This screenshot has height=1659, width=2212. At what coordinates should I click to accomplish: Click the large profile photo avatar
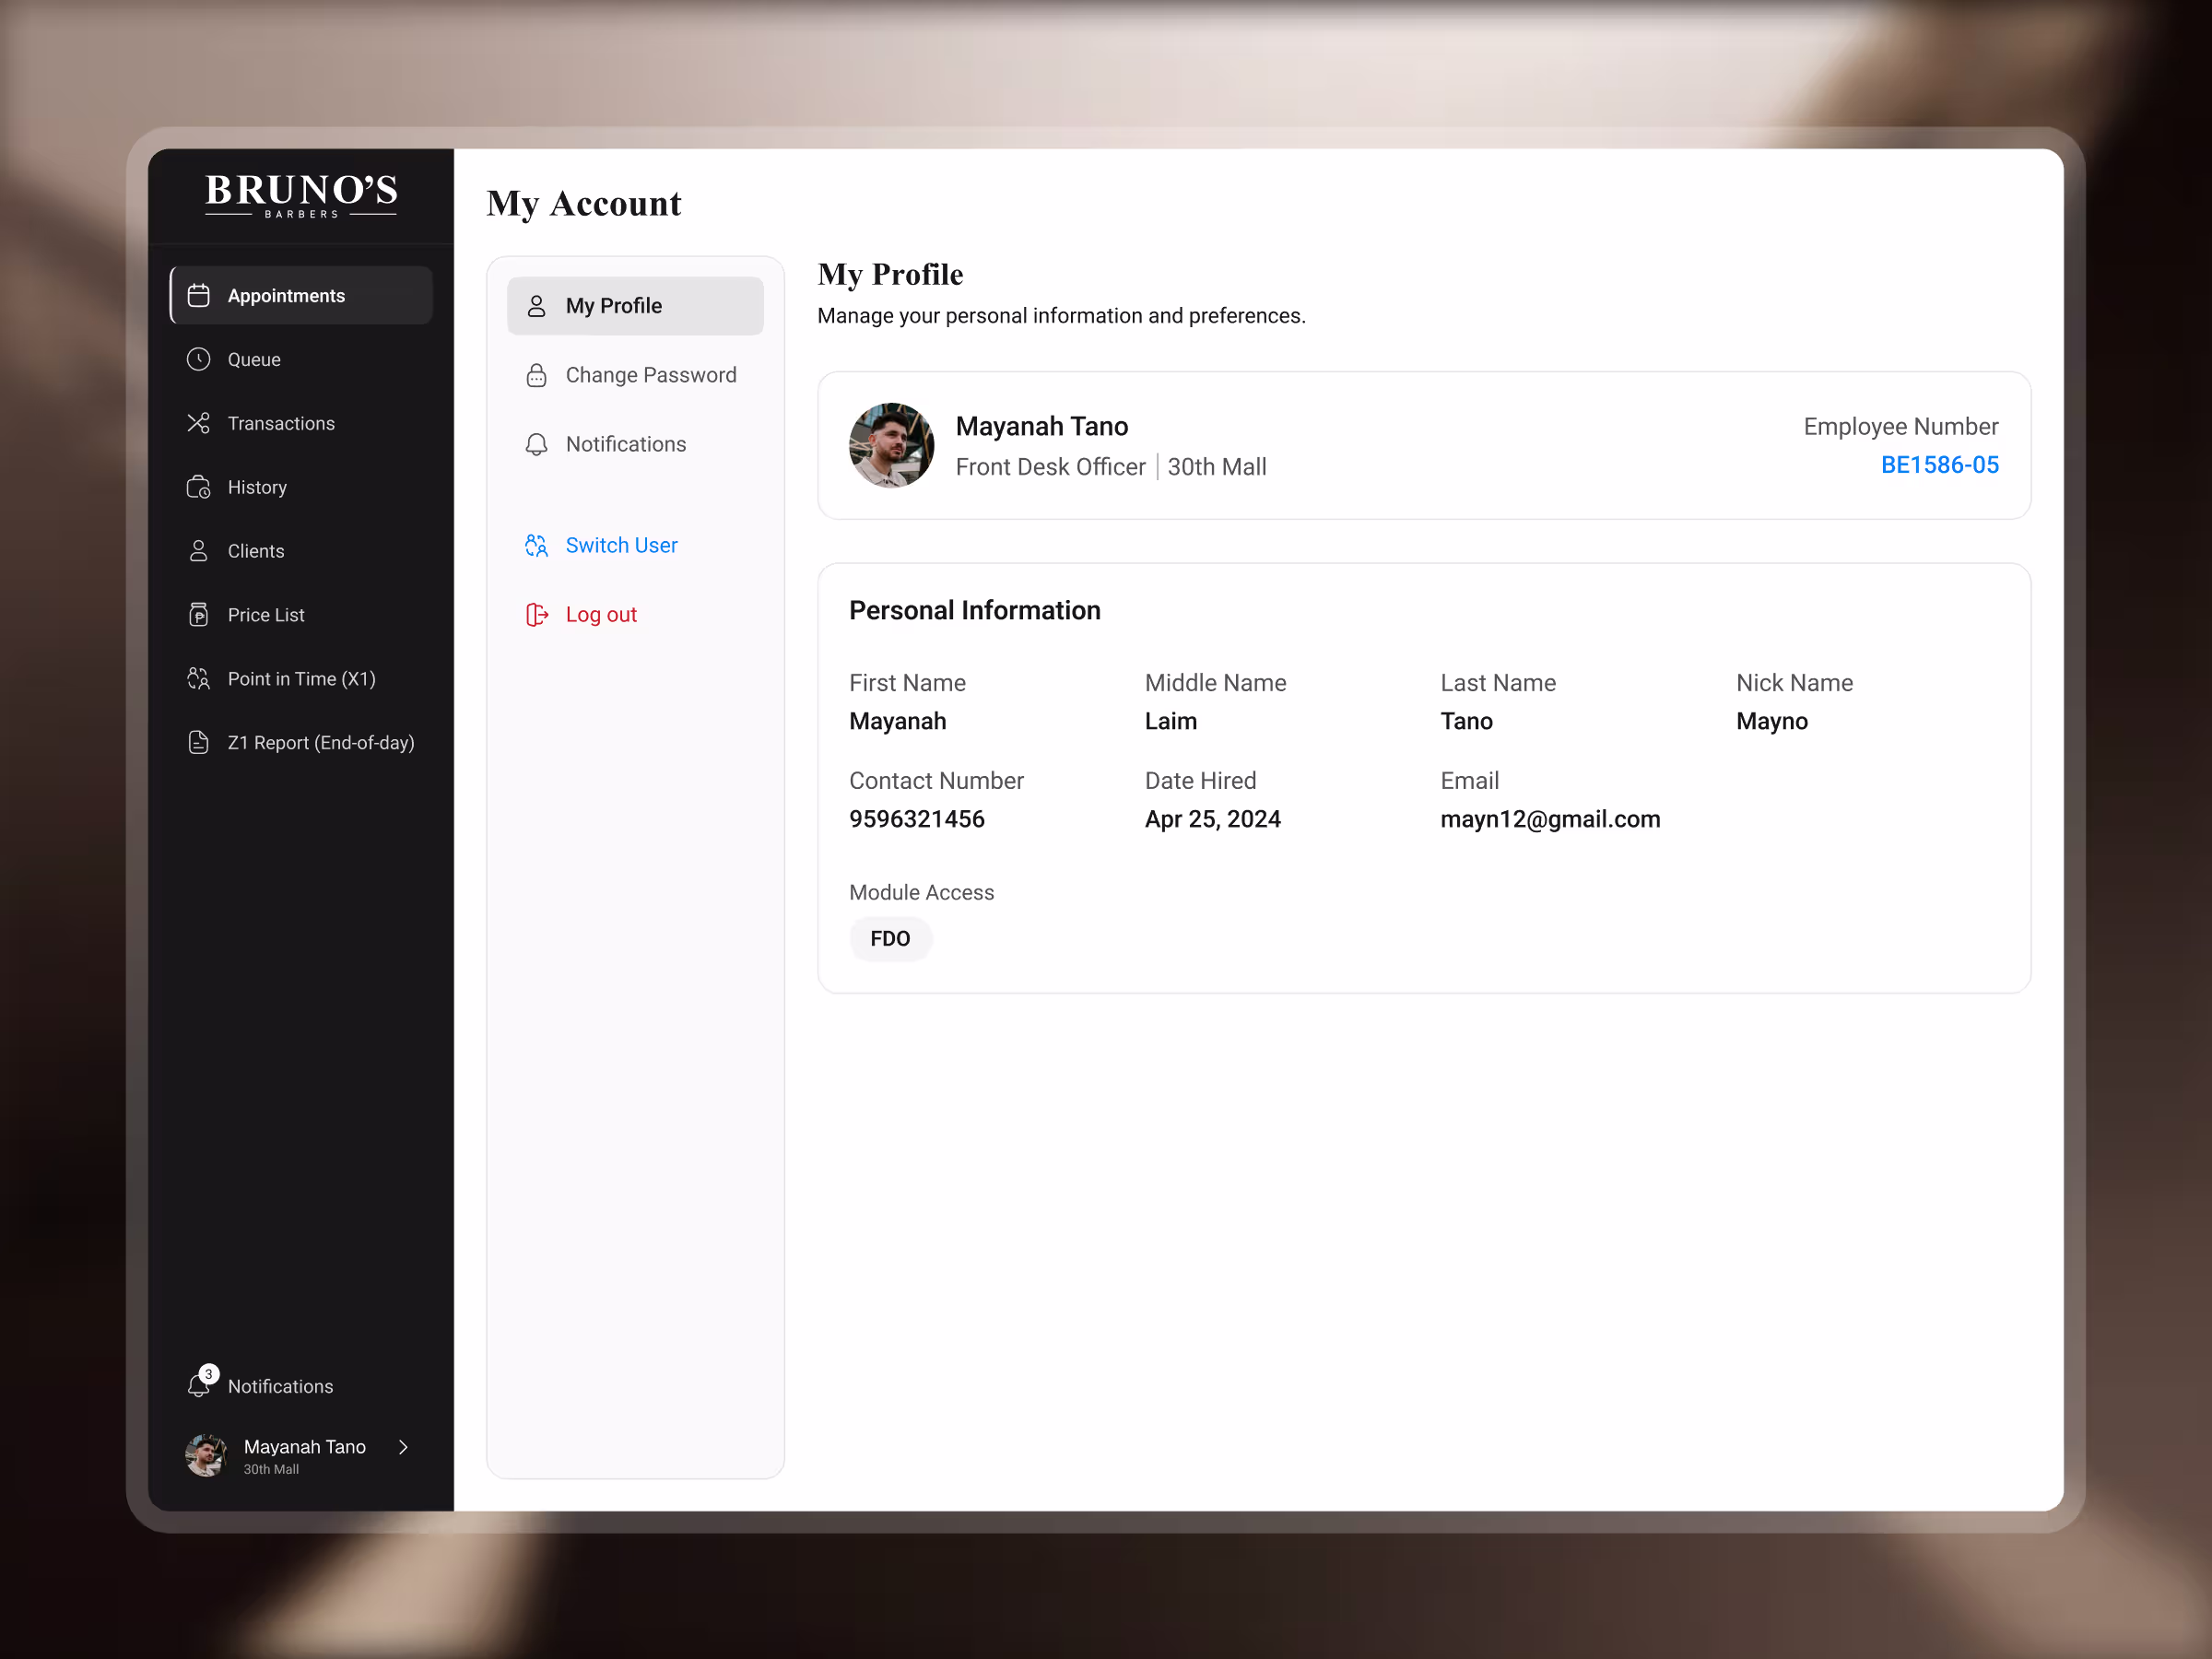891,446
